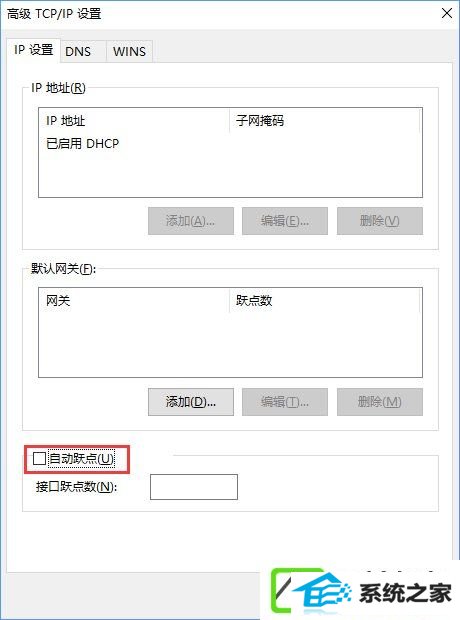The image size is (460, 620).
Task: Close the 高级 TCP/IP 设置 dialog
Action: (447, 13)
